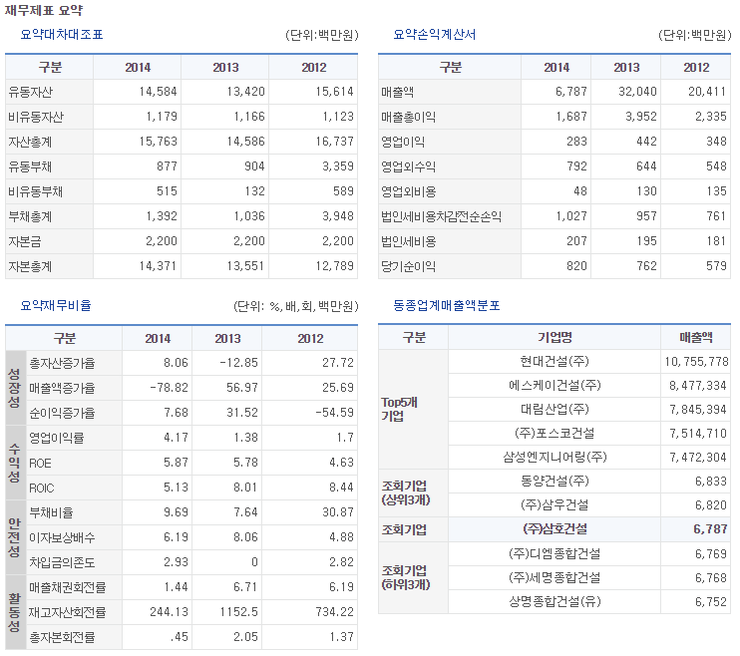Select company 대림산업(주)
This screenshot has width=740, height=656.
555,410
